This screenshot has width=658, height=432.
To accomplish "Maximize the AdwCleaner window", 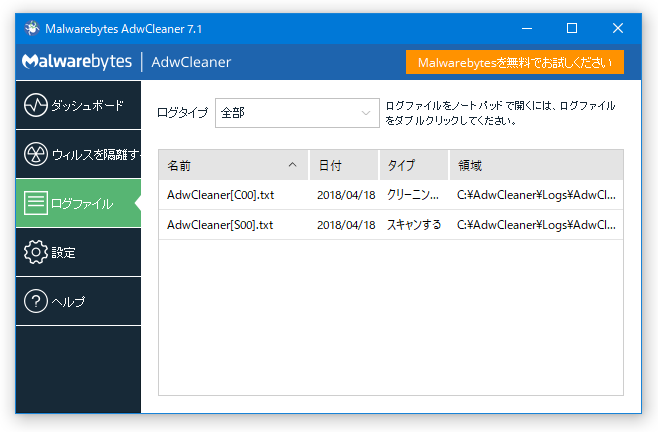I will (x=572, y=28).
